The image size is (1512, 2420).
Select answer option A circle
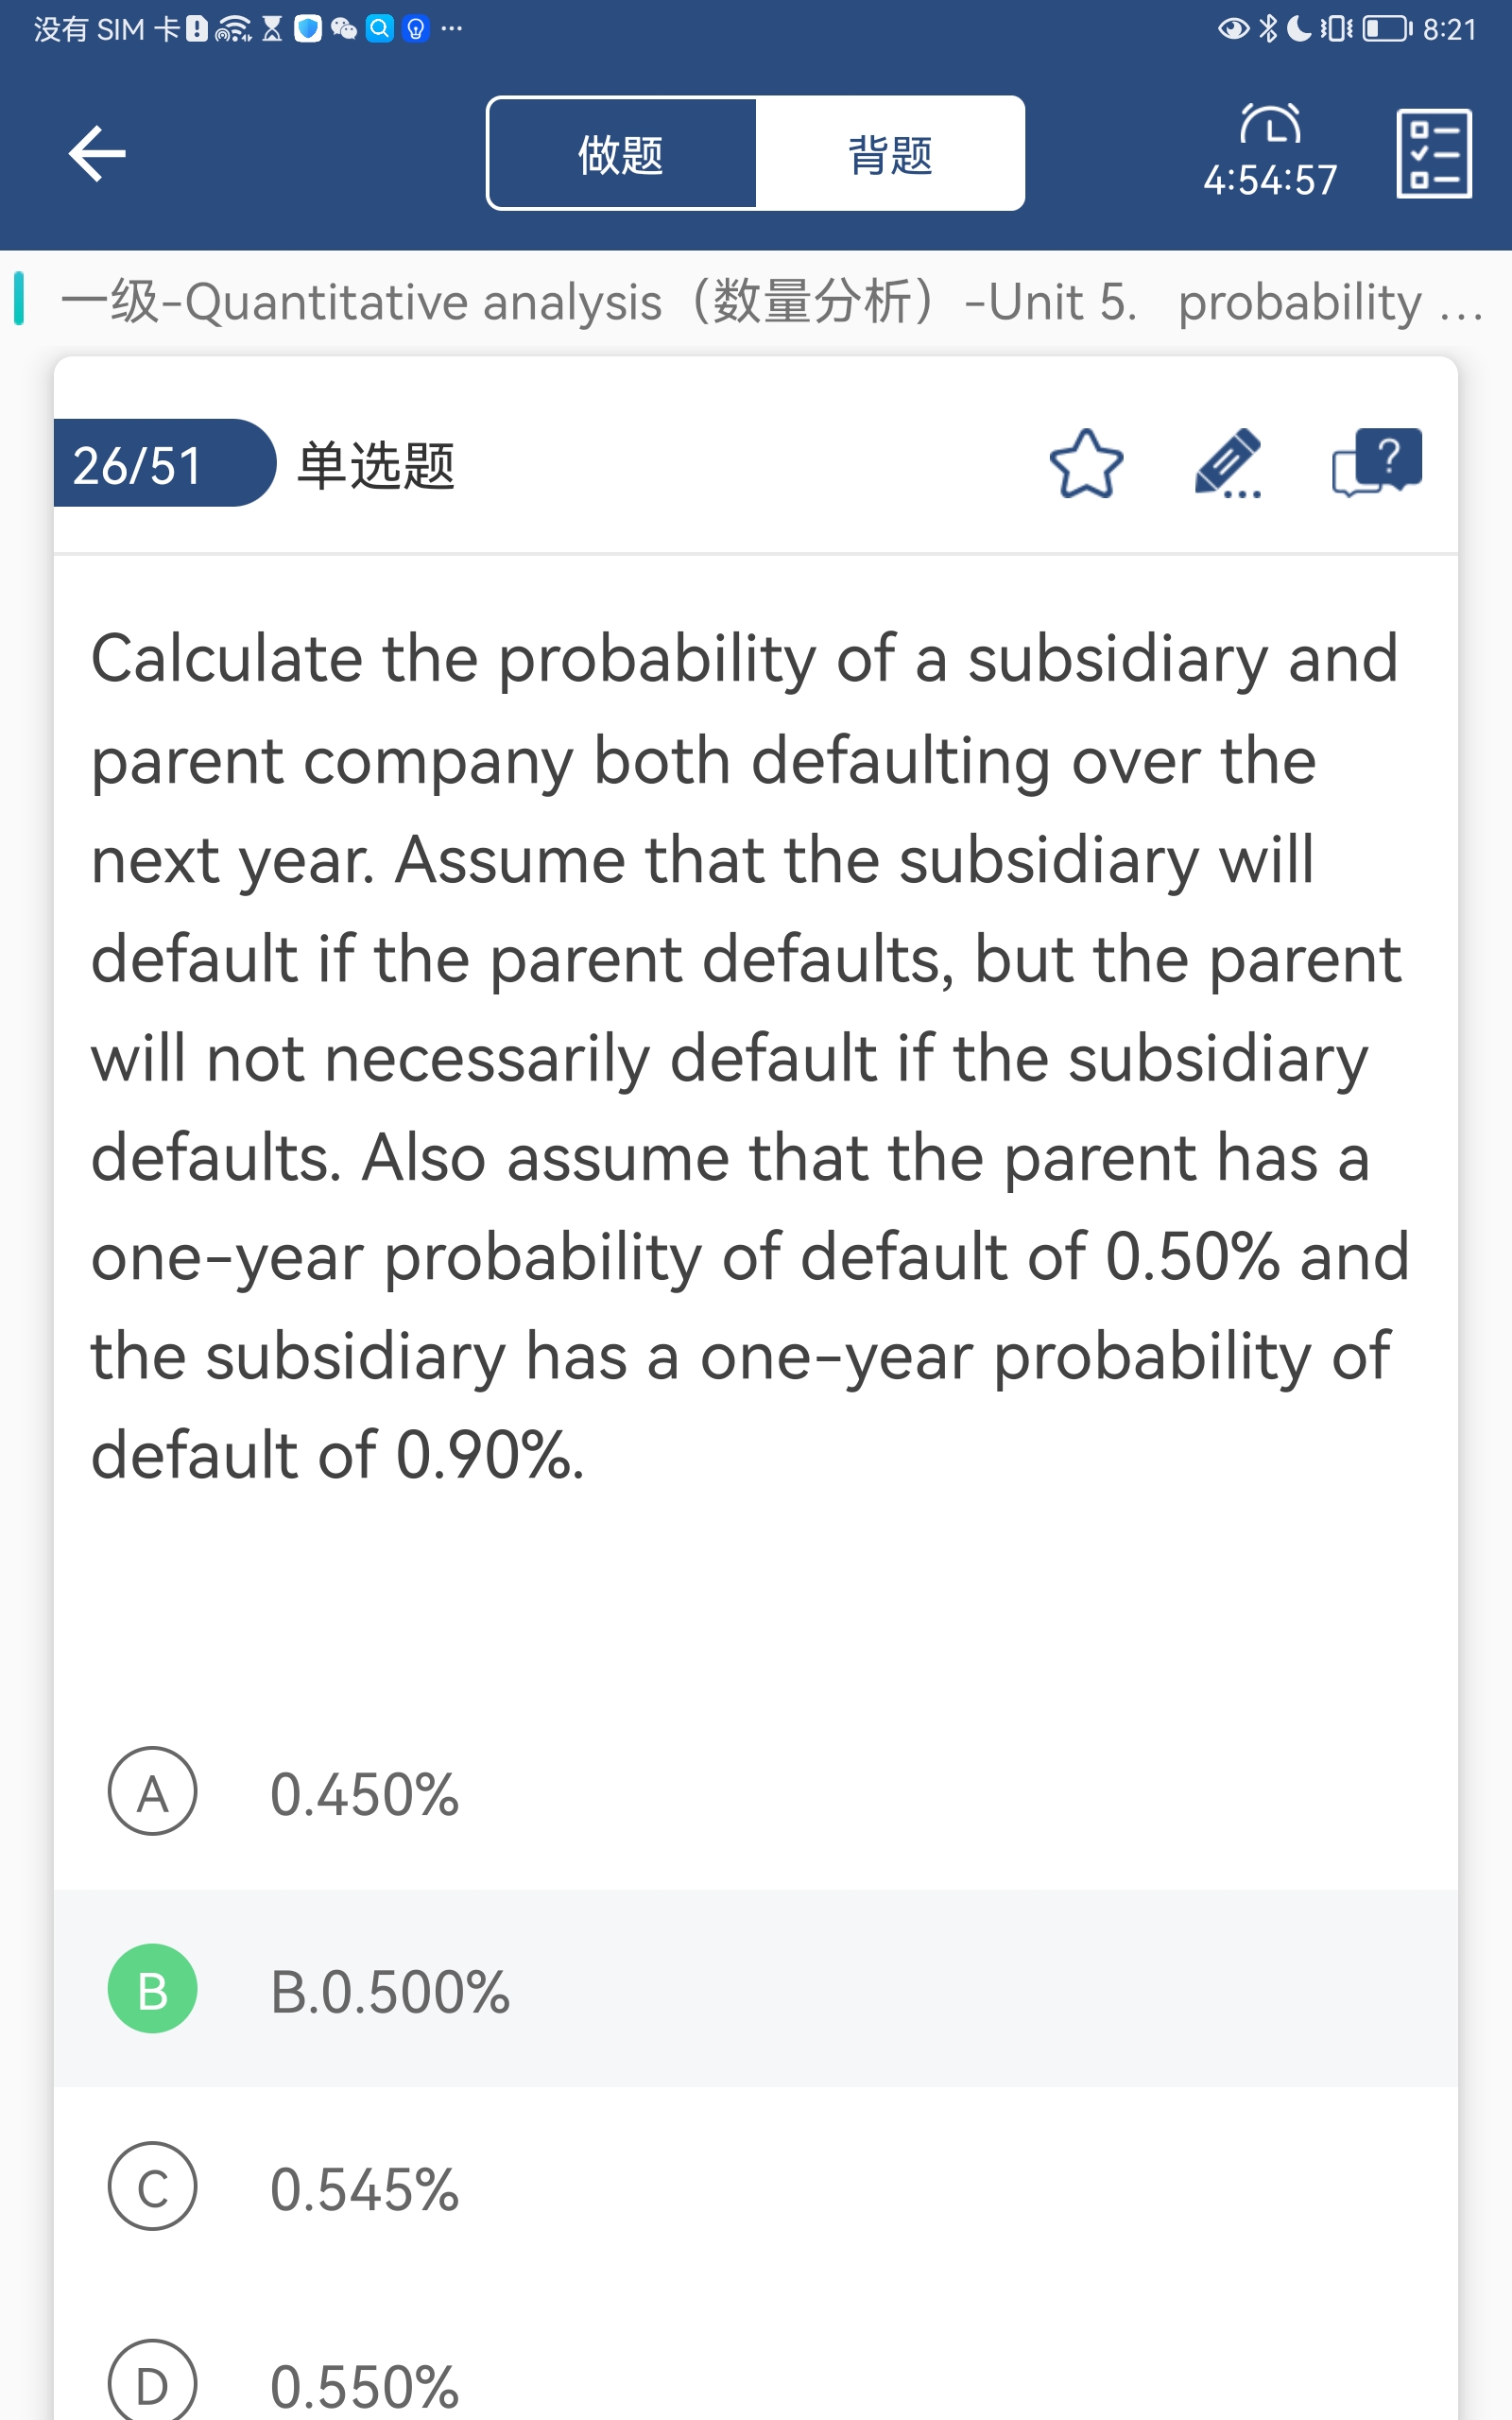click(x=152, y=1792)
